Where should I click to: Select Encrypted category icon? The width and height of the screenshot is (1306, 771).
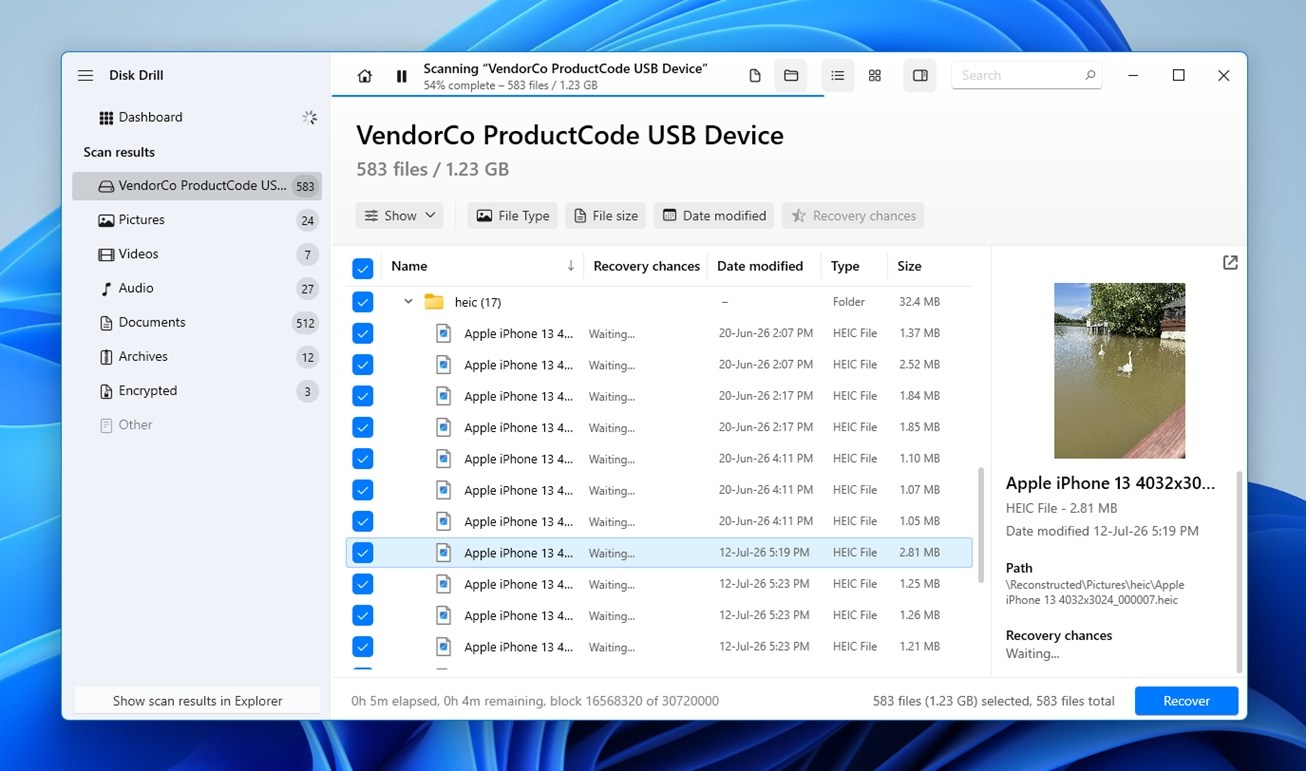pos(106,391)
